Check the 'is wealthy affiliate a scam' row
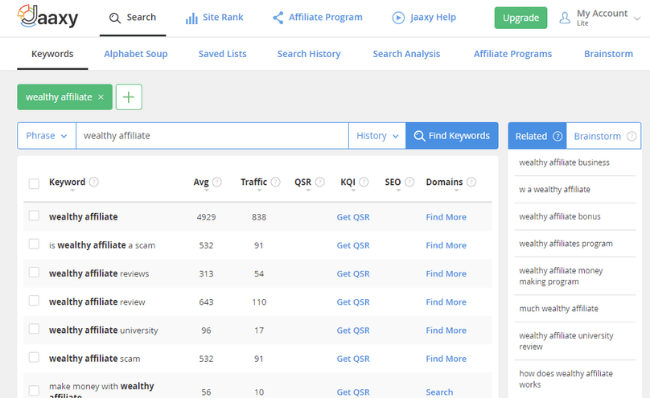This screenshot has height=400, width=650. (34, 244)
